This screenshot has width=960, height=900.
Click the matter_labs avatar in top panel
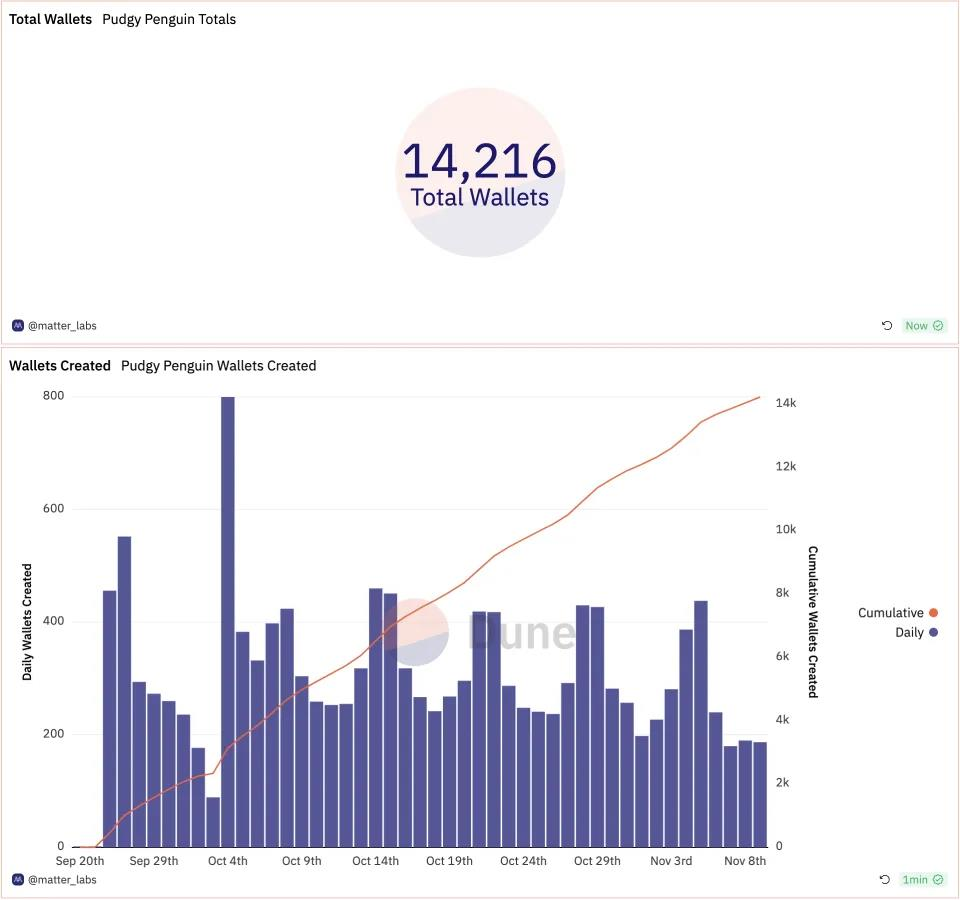[18, 326]
